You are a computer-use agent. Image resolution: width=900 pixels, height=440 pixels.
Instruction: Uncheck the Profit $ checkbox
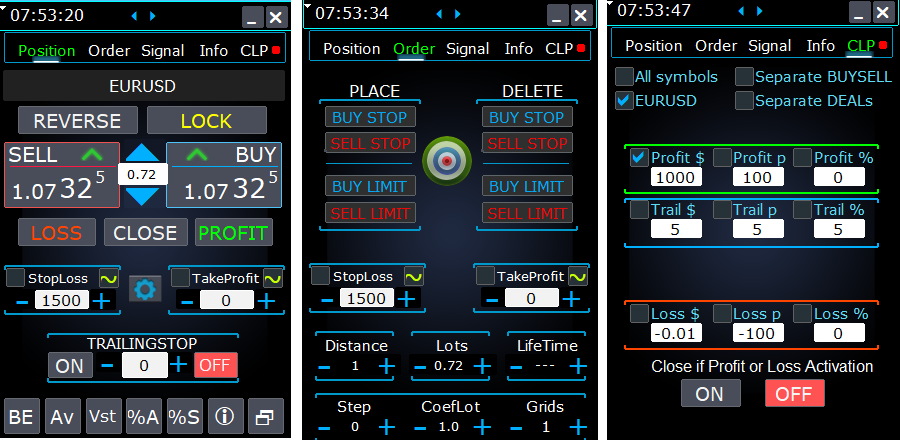[x=639, y=157]
